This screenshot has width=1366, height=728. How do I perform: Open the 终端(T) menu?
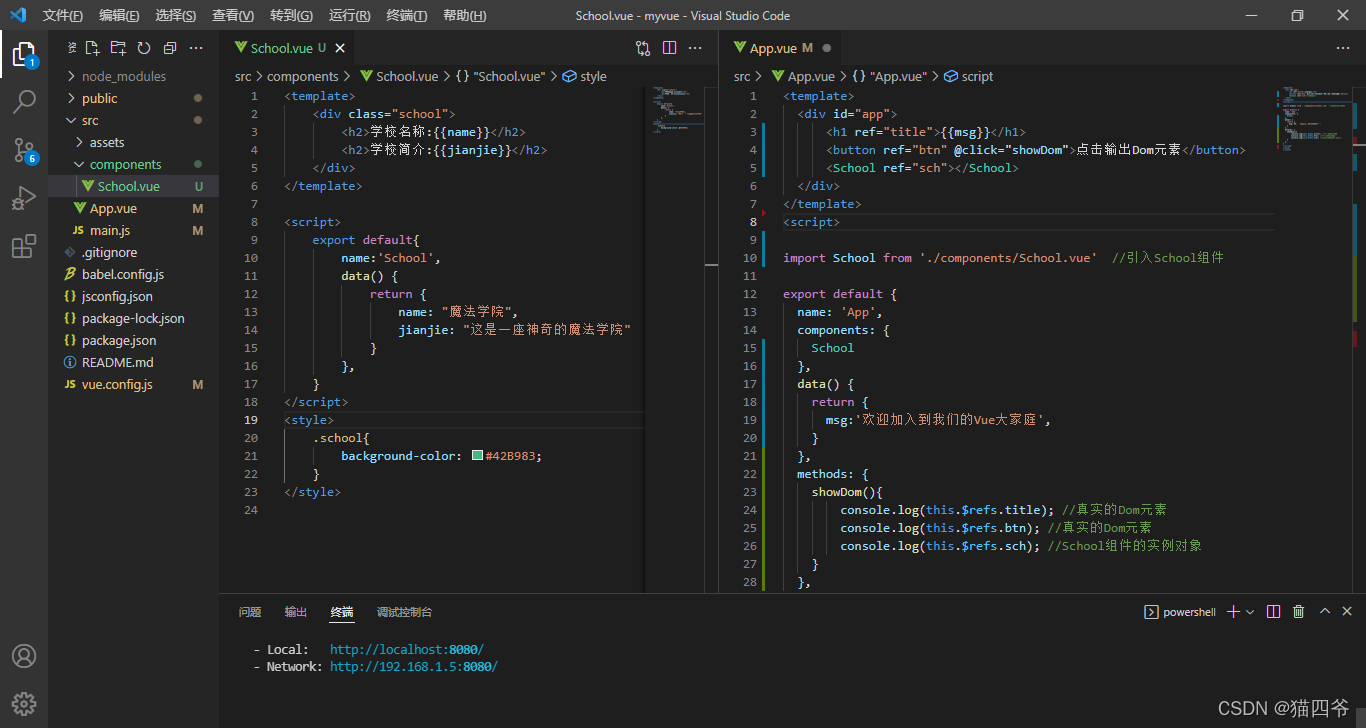tap(407, 15)
